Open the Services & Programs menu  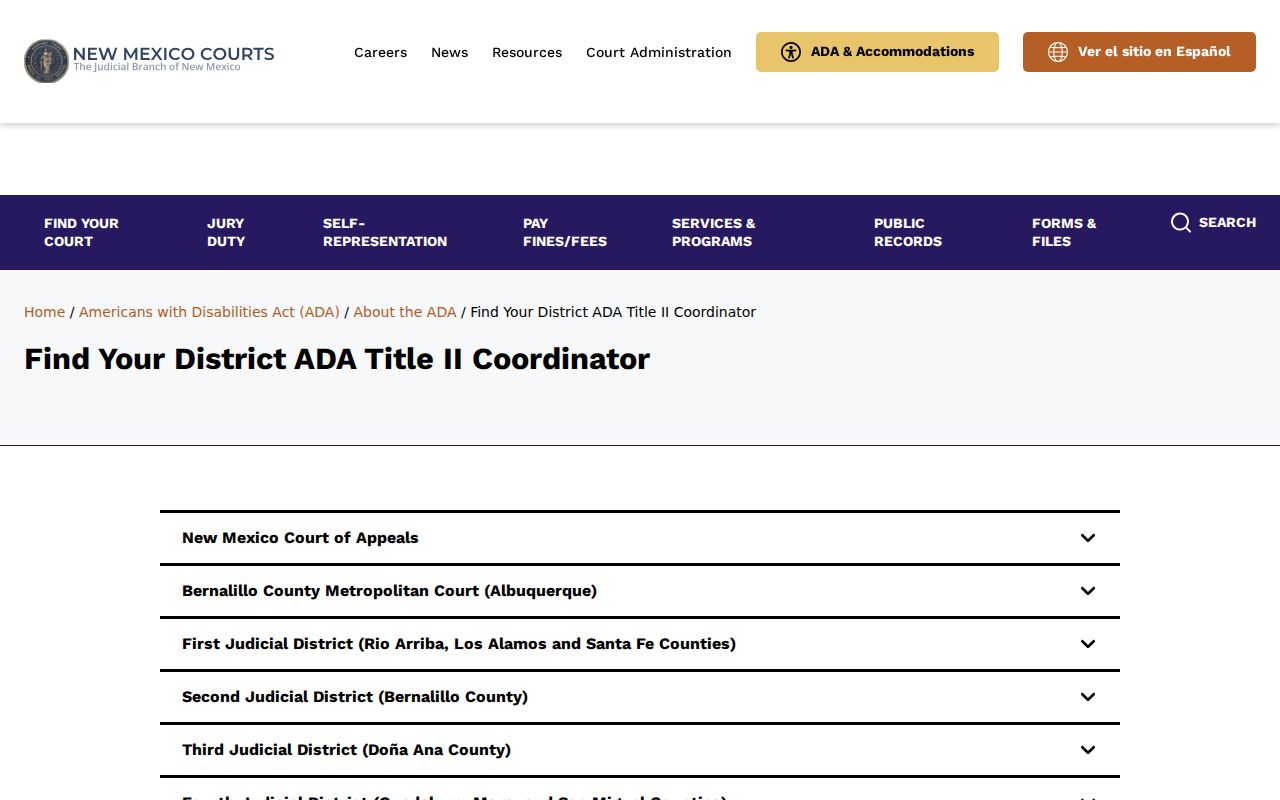pyautogui.click(x=714, y=232)
